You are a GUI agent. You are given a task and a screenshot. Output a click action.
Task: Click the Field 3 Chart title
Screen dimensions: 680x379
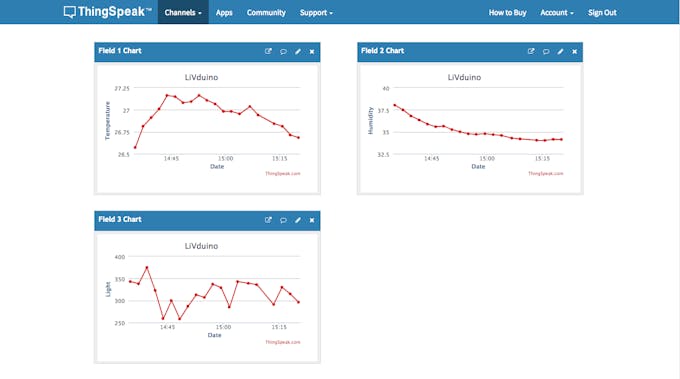click(x=120, y=219)
